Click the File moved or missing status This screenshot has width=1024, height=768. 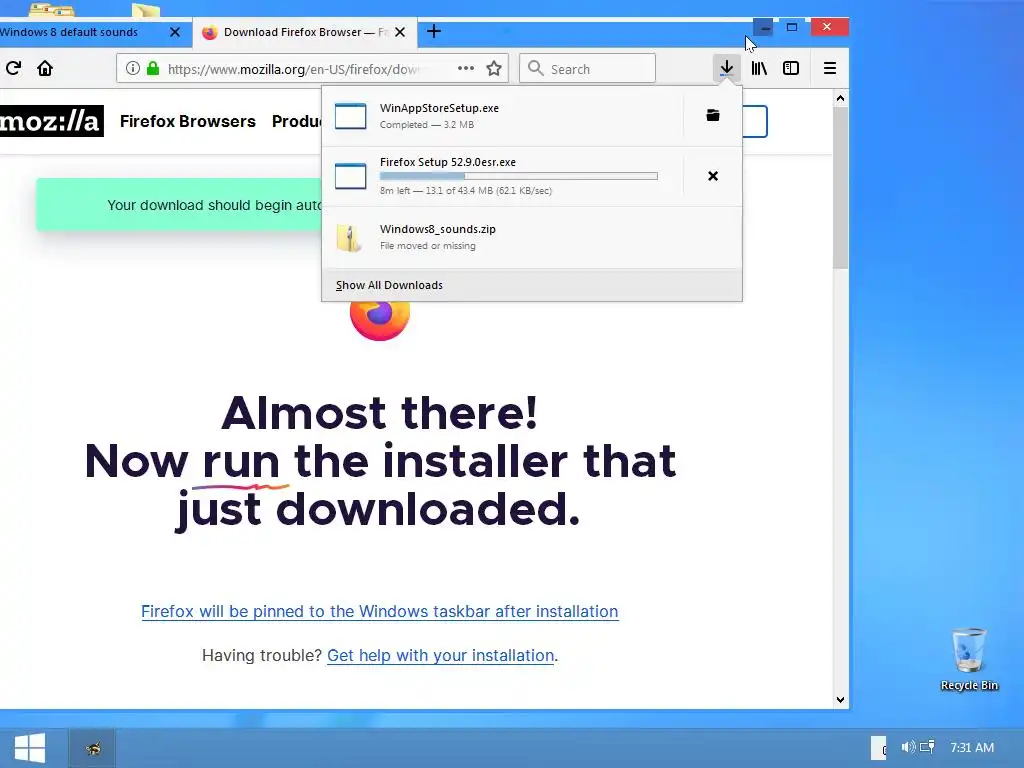point(428,246)
